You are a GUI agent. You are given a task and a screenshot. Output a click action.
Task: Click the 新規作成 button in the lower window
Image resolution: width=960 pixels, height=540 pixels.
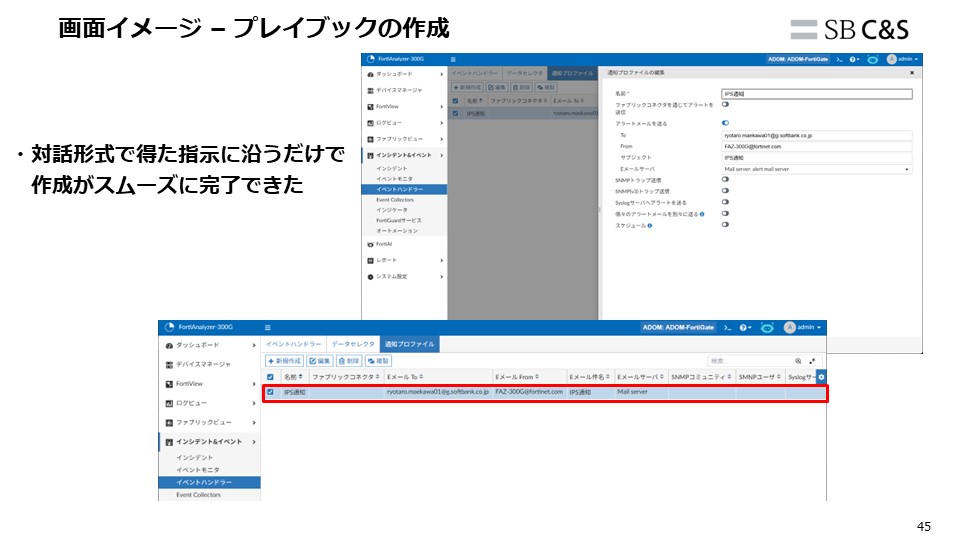click(284, 360)
